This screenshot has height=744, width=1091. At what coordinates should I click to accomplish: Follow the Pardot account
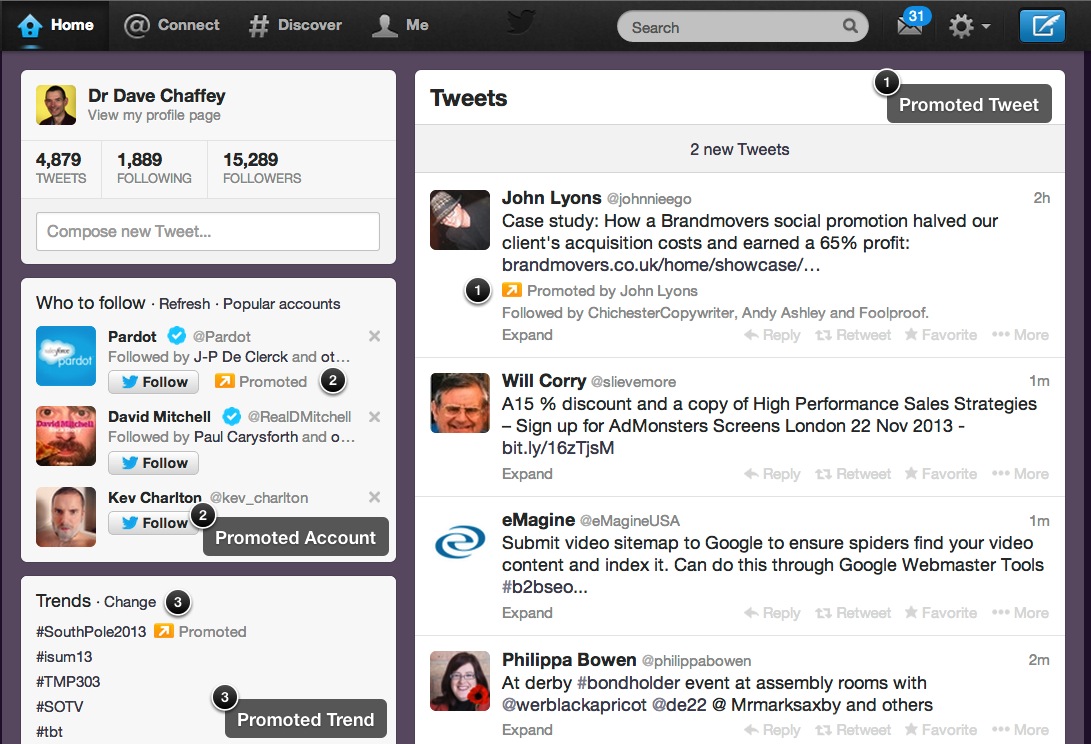[x=154, y=381]
